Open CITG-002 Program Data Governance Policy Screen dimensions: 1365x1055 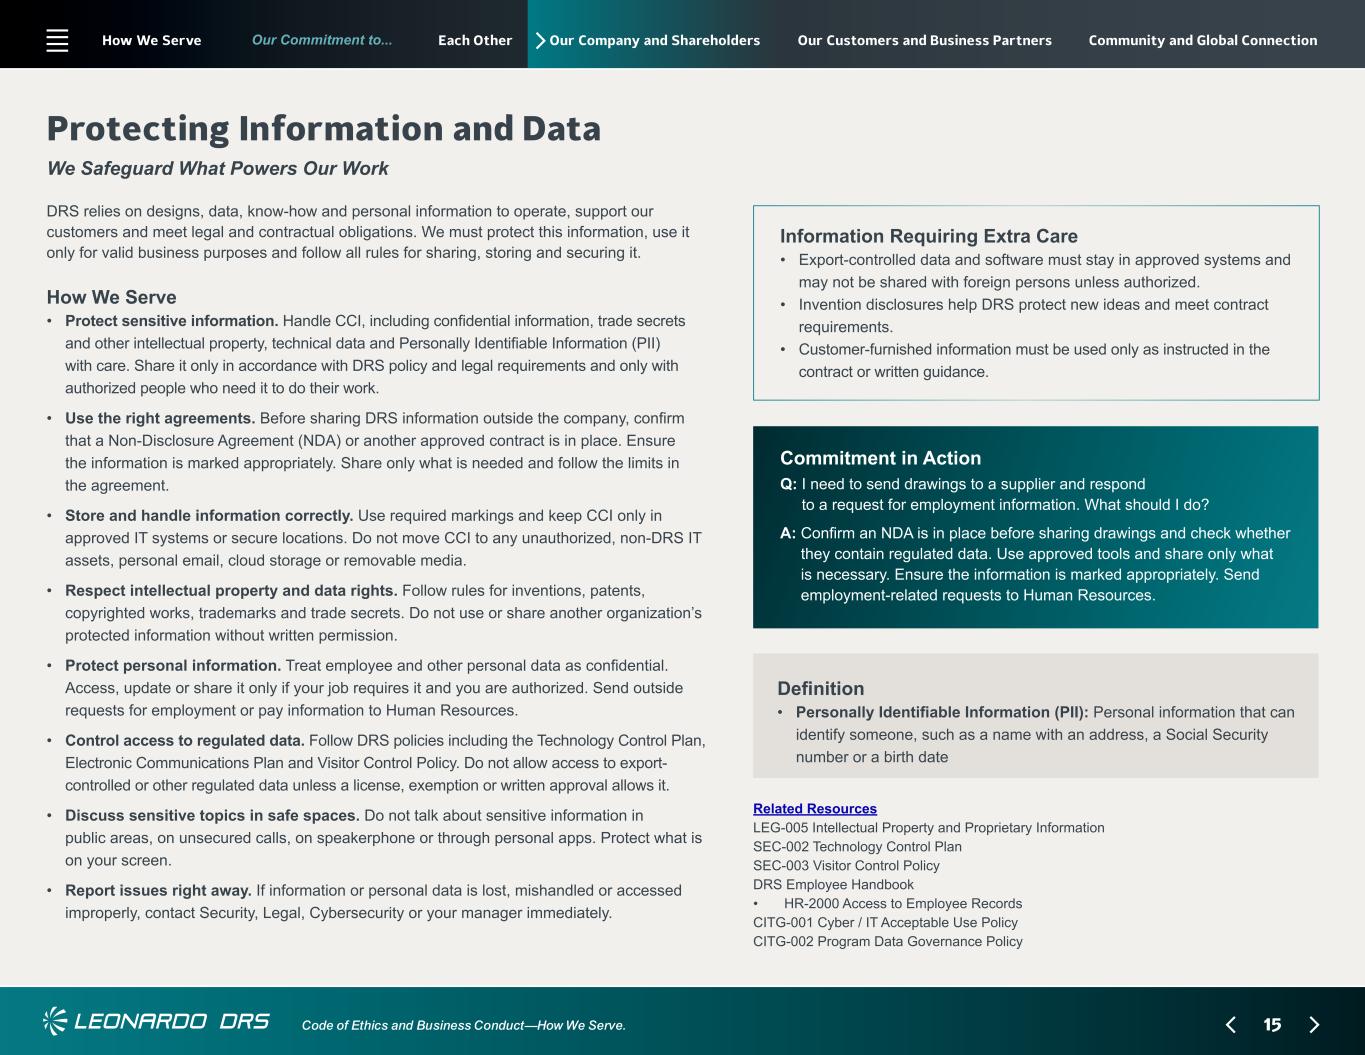coord(888,941)
